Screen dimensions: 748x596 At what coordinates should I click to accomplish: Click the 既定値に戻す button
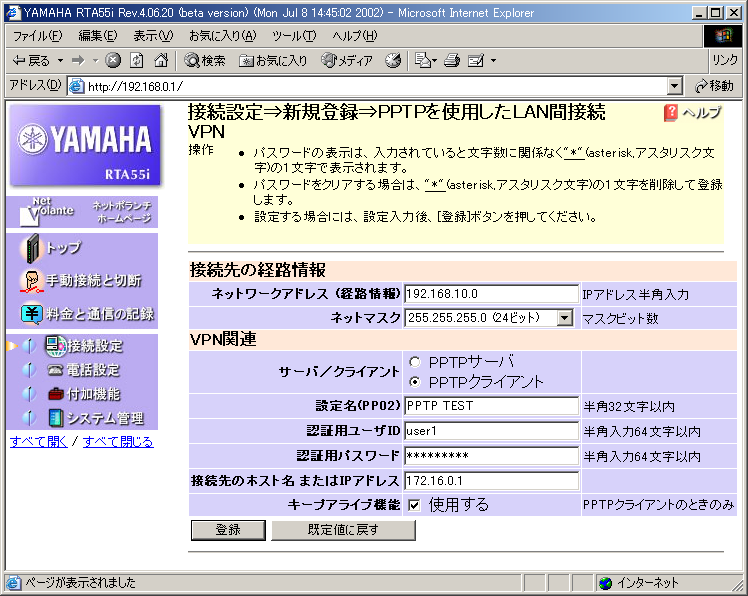[x=343, y=530]
